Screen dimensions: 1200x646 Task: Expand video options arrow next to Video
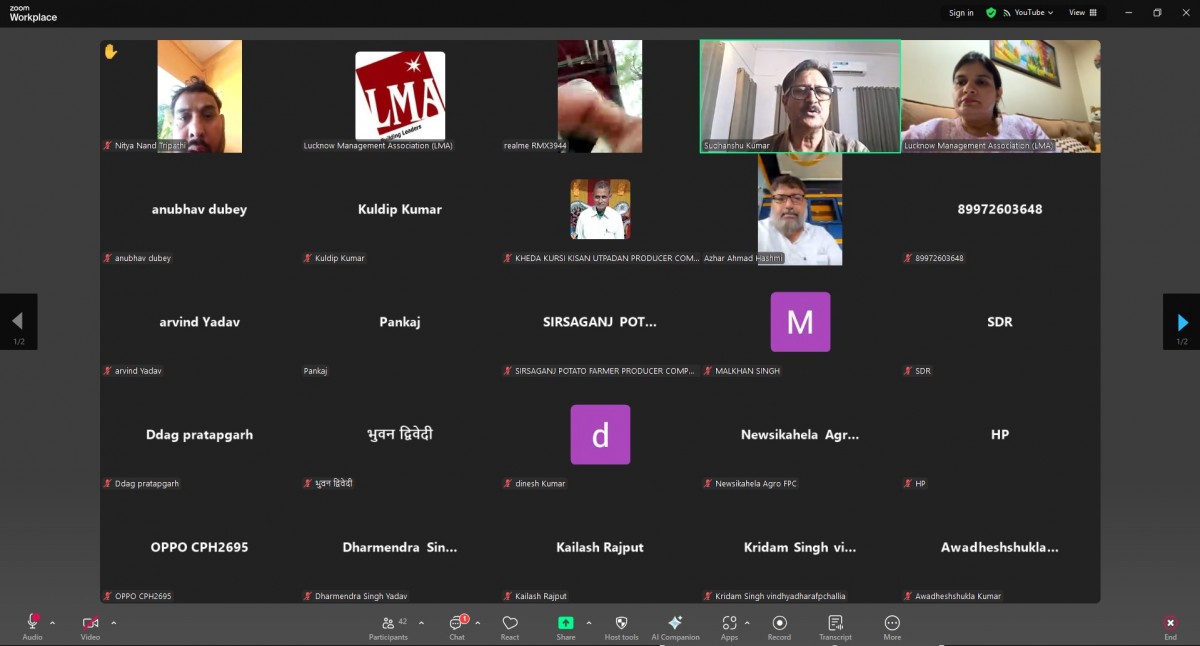pyautogui.click(x=113, y=622)
